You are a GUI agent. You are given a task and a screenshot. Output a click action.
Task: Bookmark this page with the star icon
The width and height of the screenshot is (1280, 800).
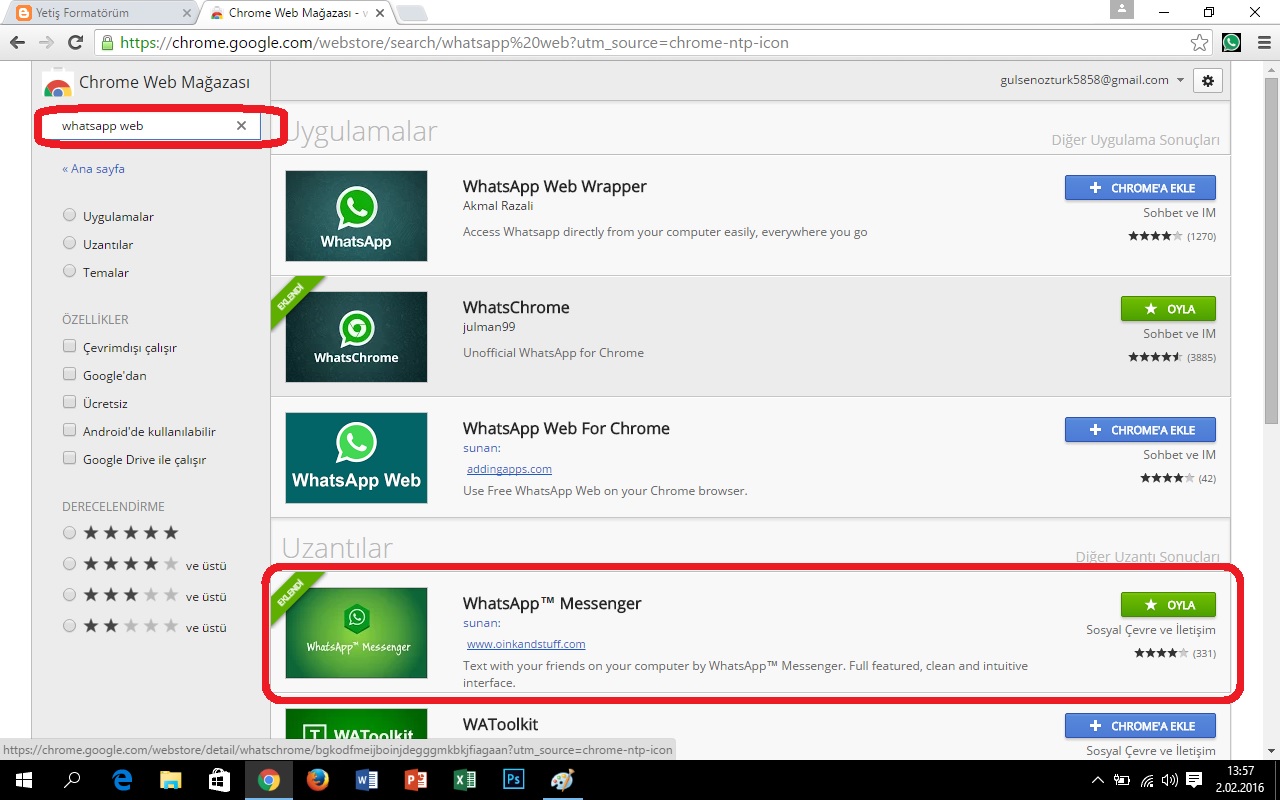coord(1199,43)
